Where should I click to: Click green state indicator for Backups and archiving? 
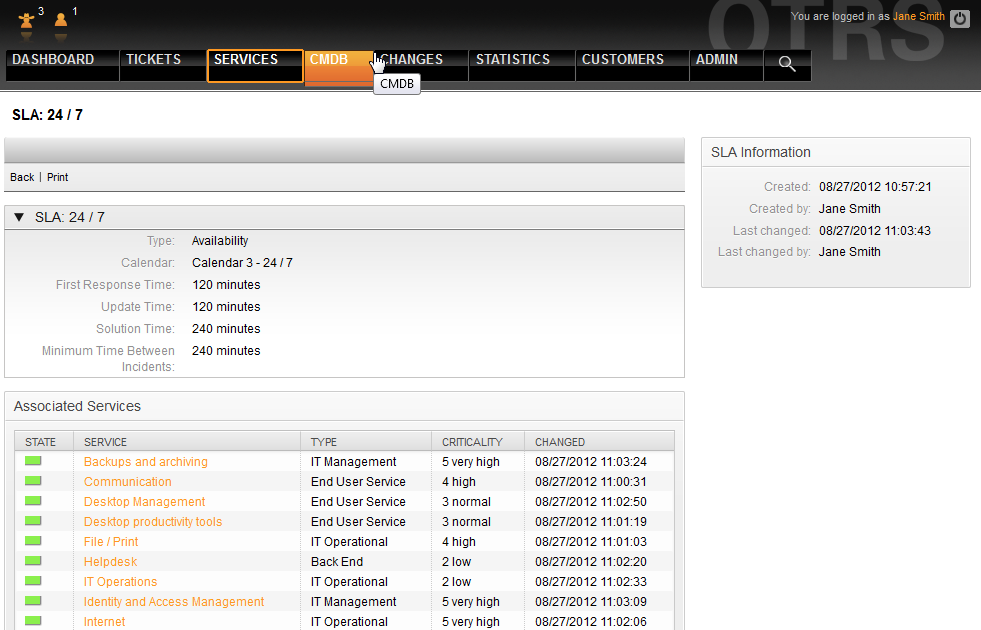click(x=33, y=461)
